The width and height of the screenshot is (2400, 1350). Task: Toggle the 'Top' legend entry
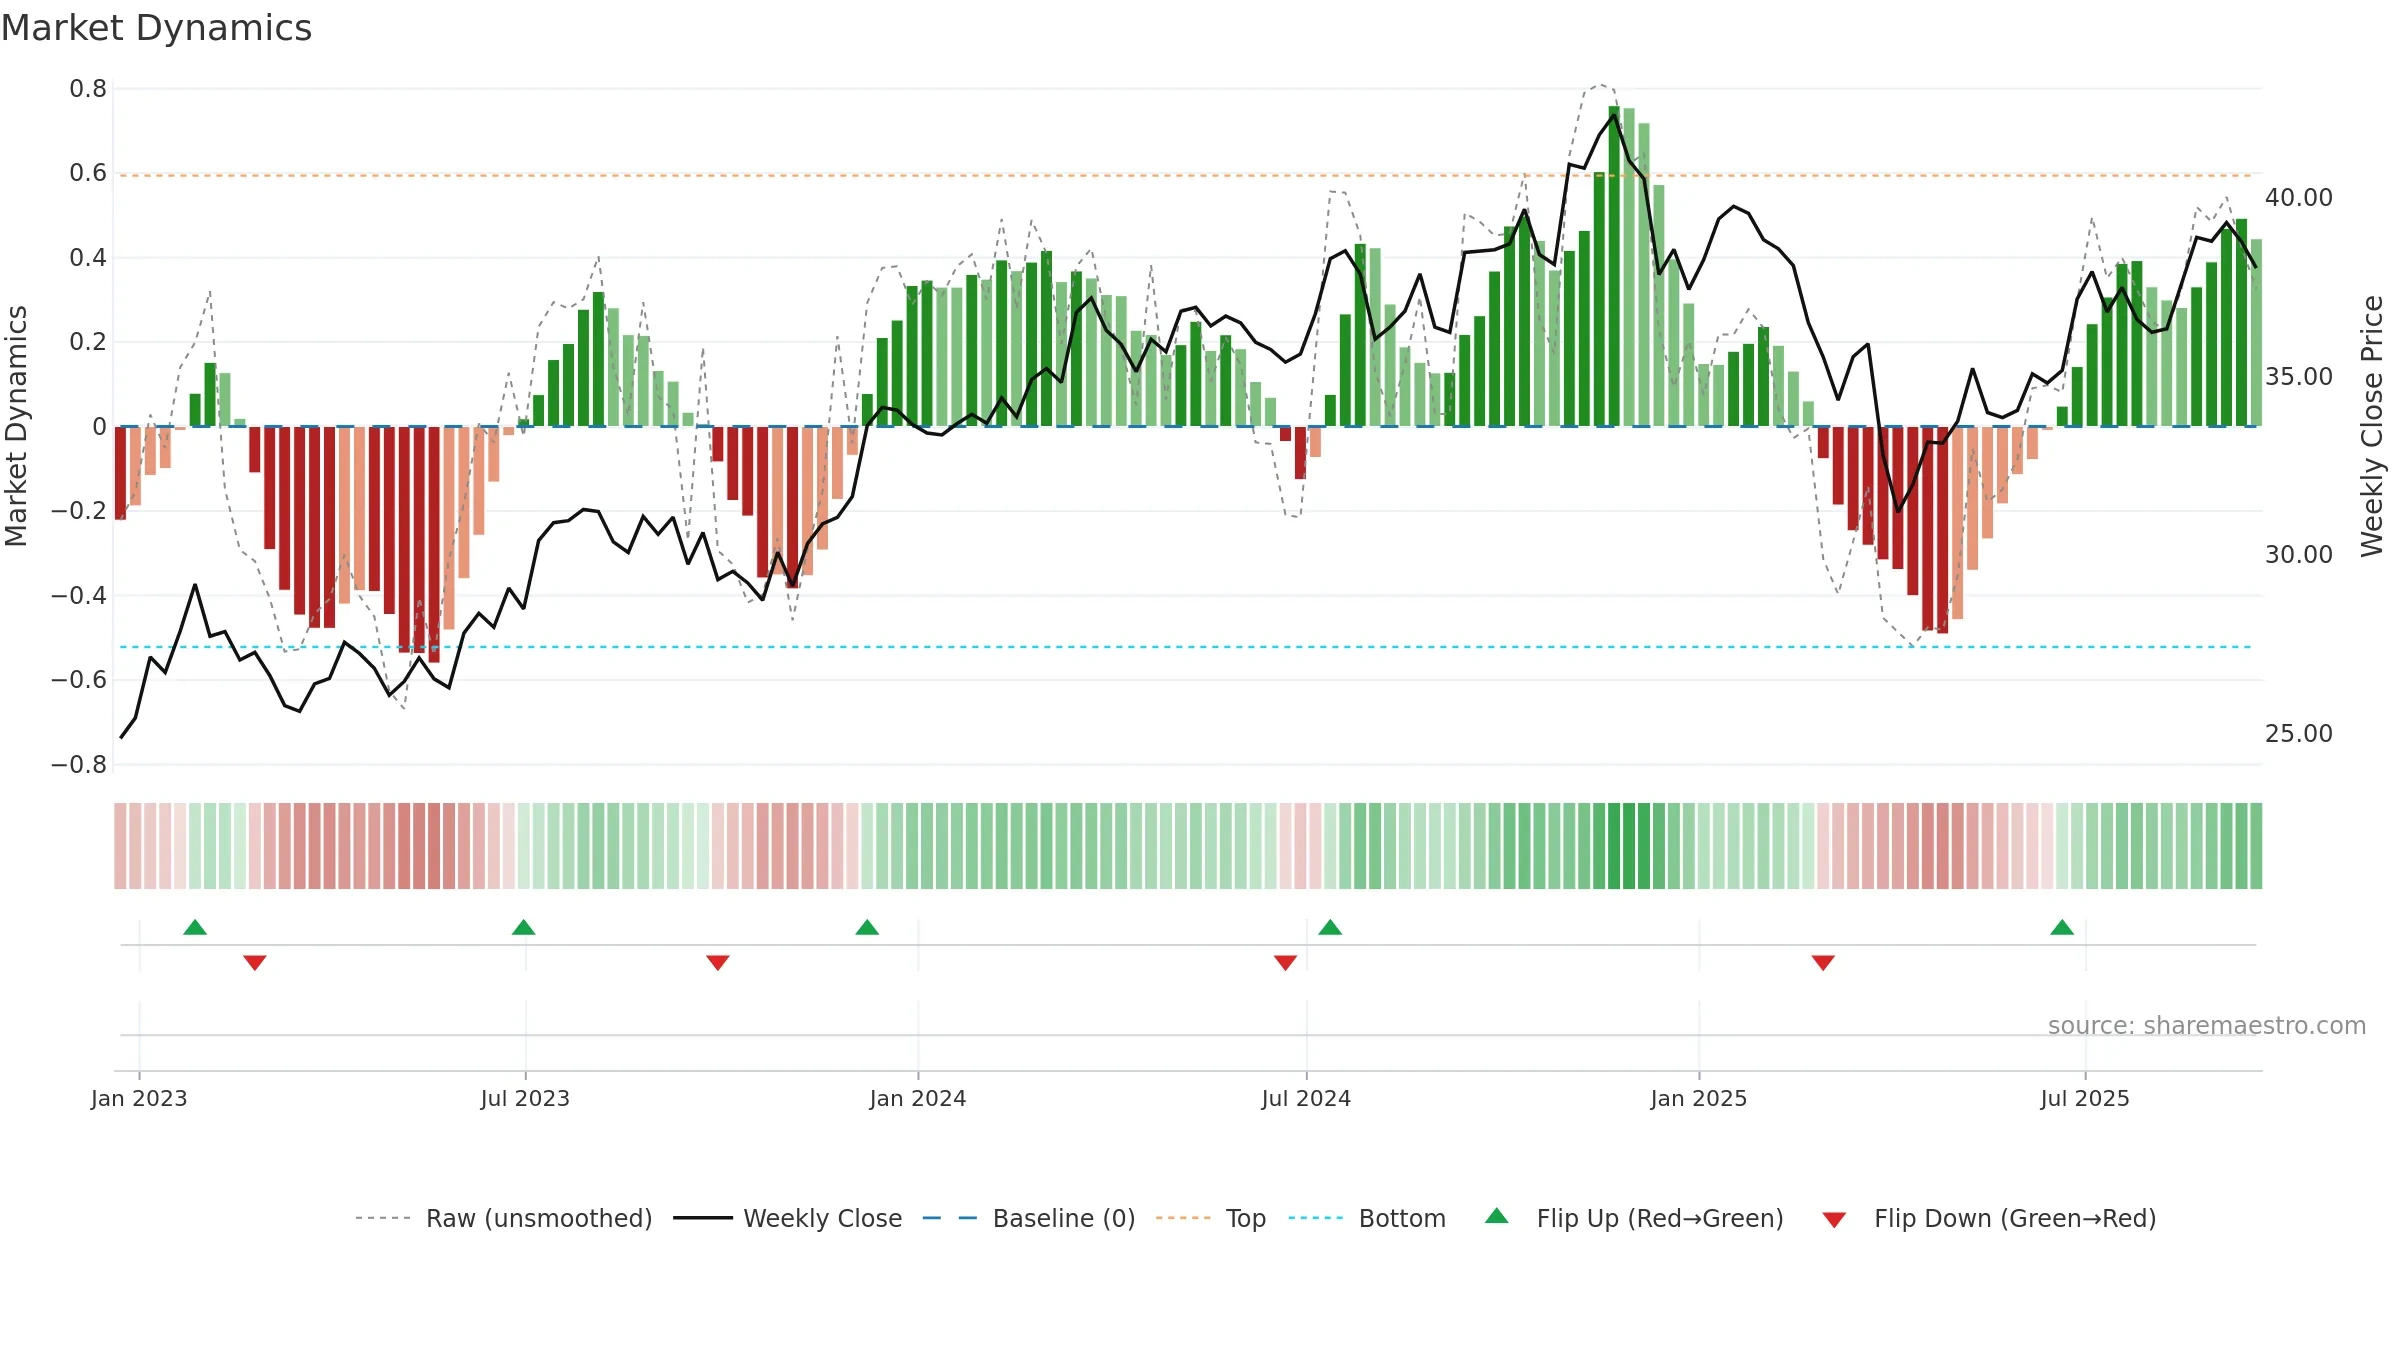point(1211,1218)
